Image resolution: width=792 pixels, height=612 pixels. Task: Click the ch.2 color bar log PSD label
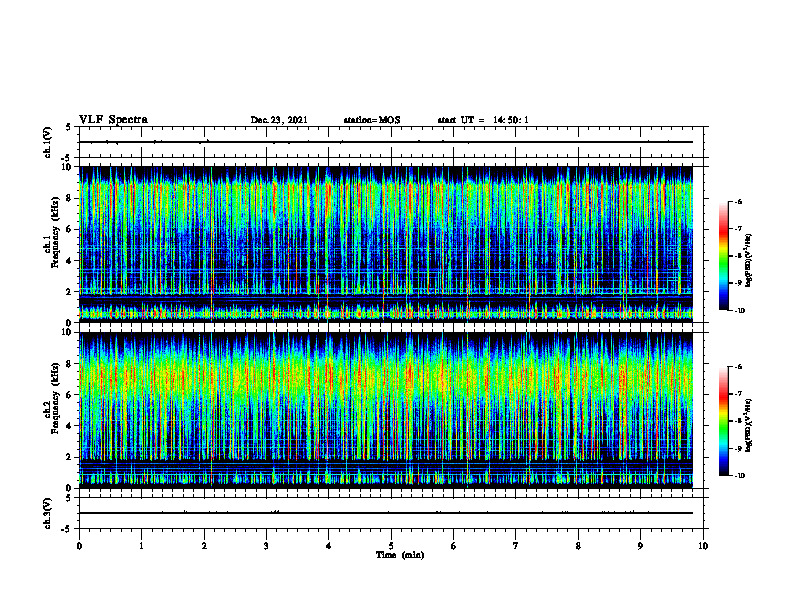(749, 425)
